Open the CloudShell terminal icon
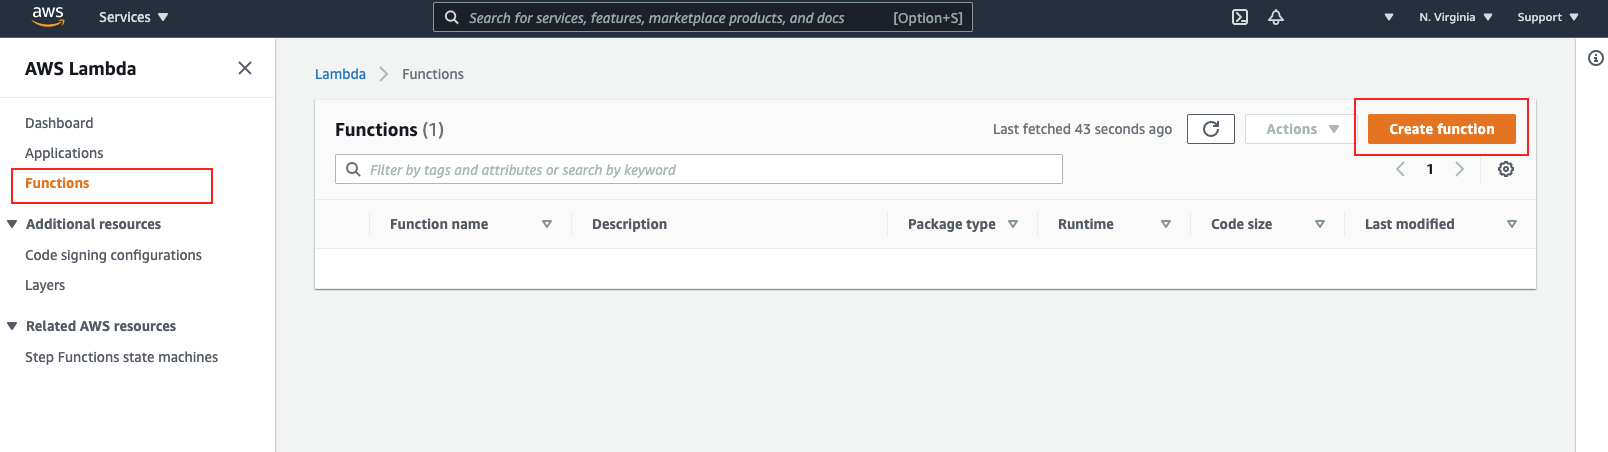Screen dimensions: 1608x452 tap(1240, 17)
